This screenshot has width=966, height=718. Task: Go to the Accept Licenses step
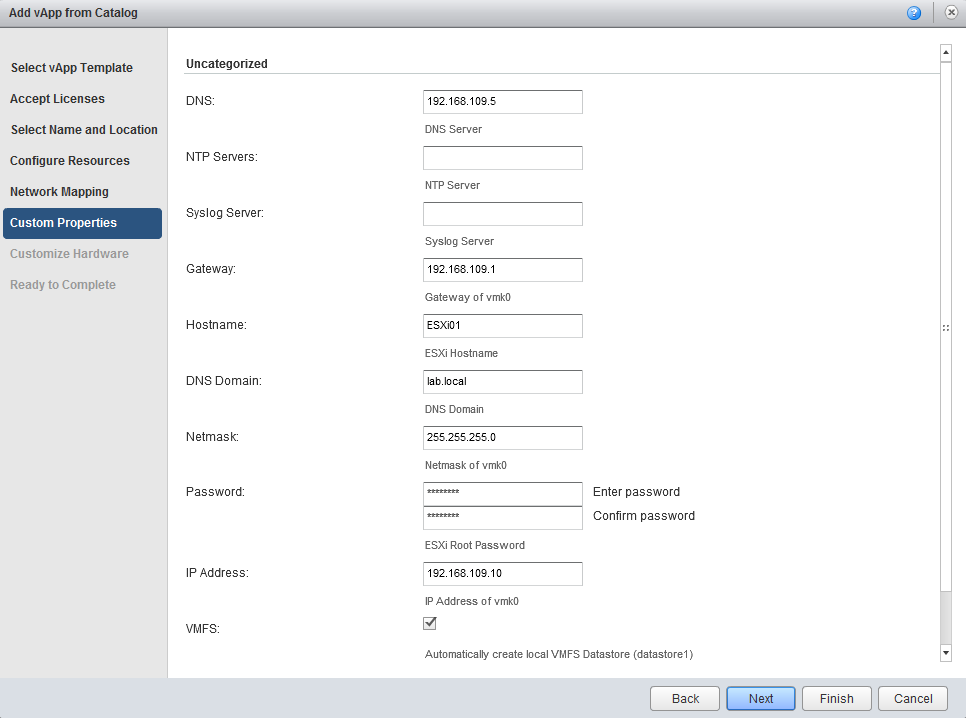57,99
